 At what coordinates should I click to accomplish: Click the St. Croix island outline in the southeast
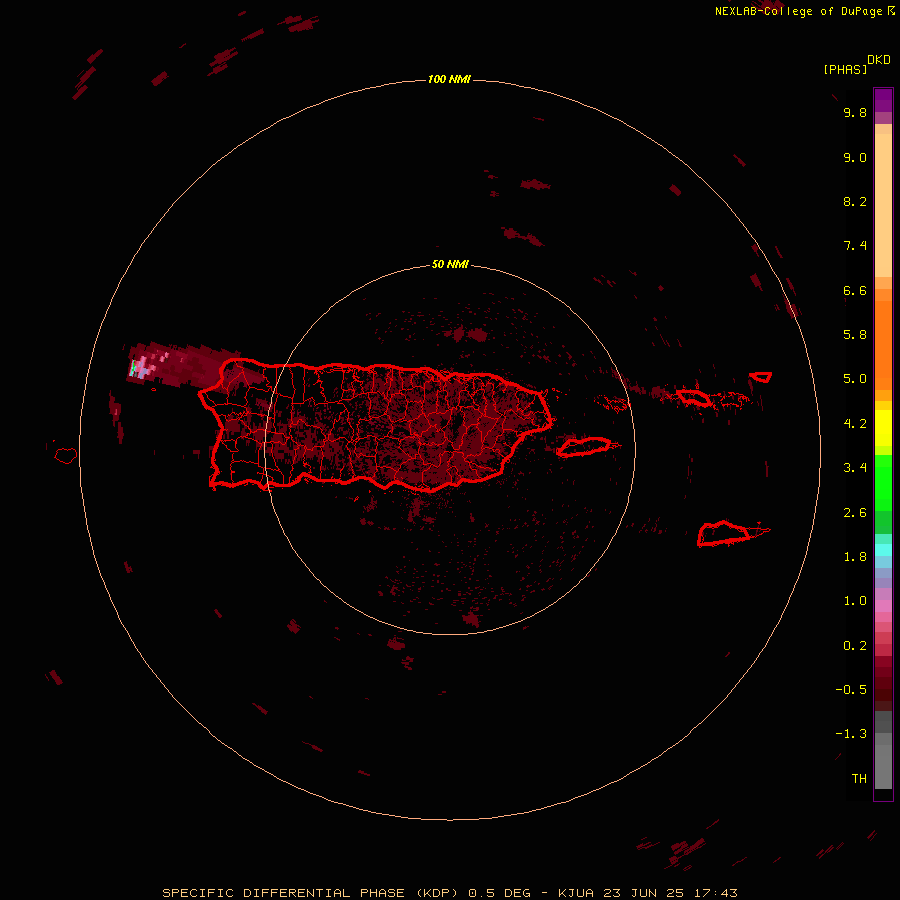coord(724,534)
